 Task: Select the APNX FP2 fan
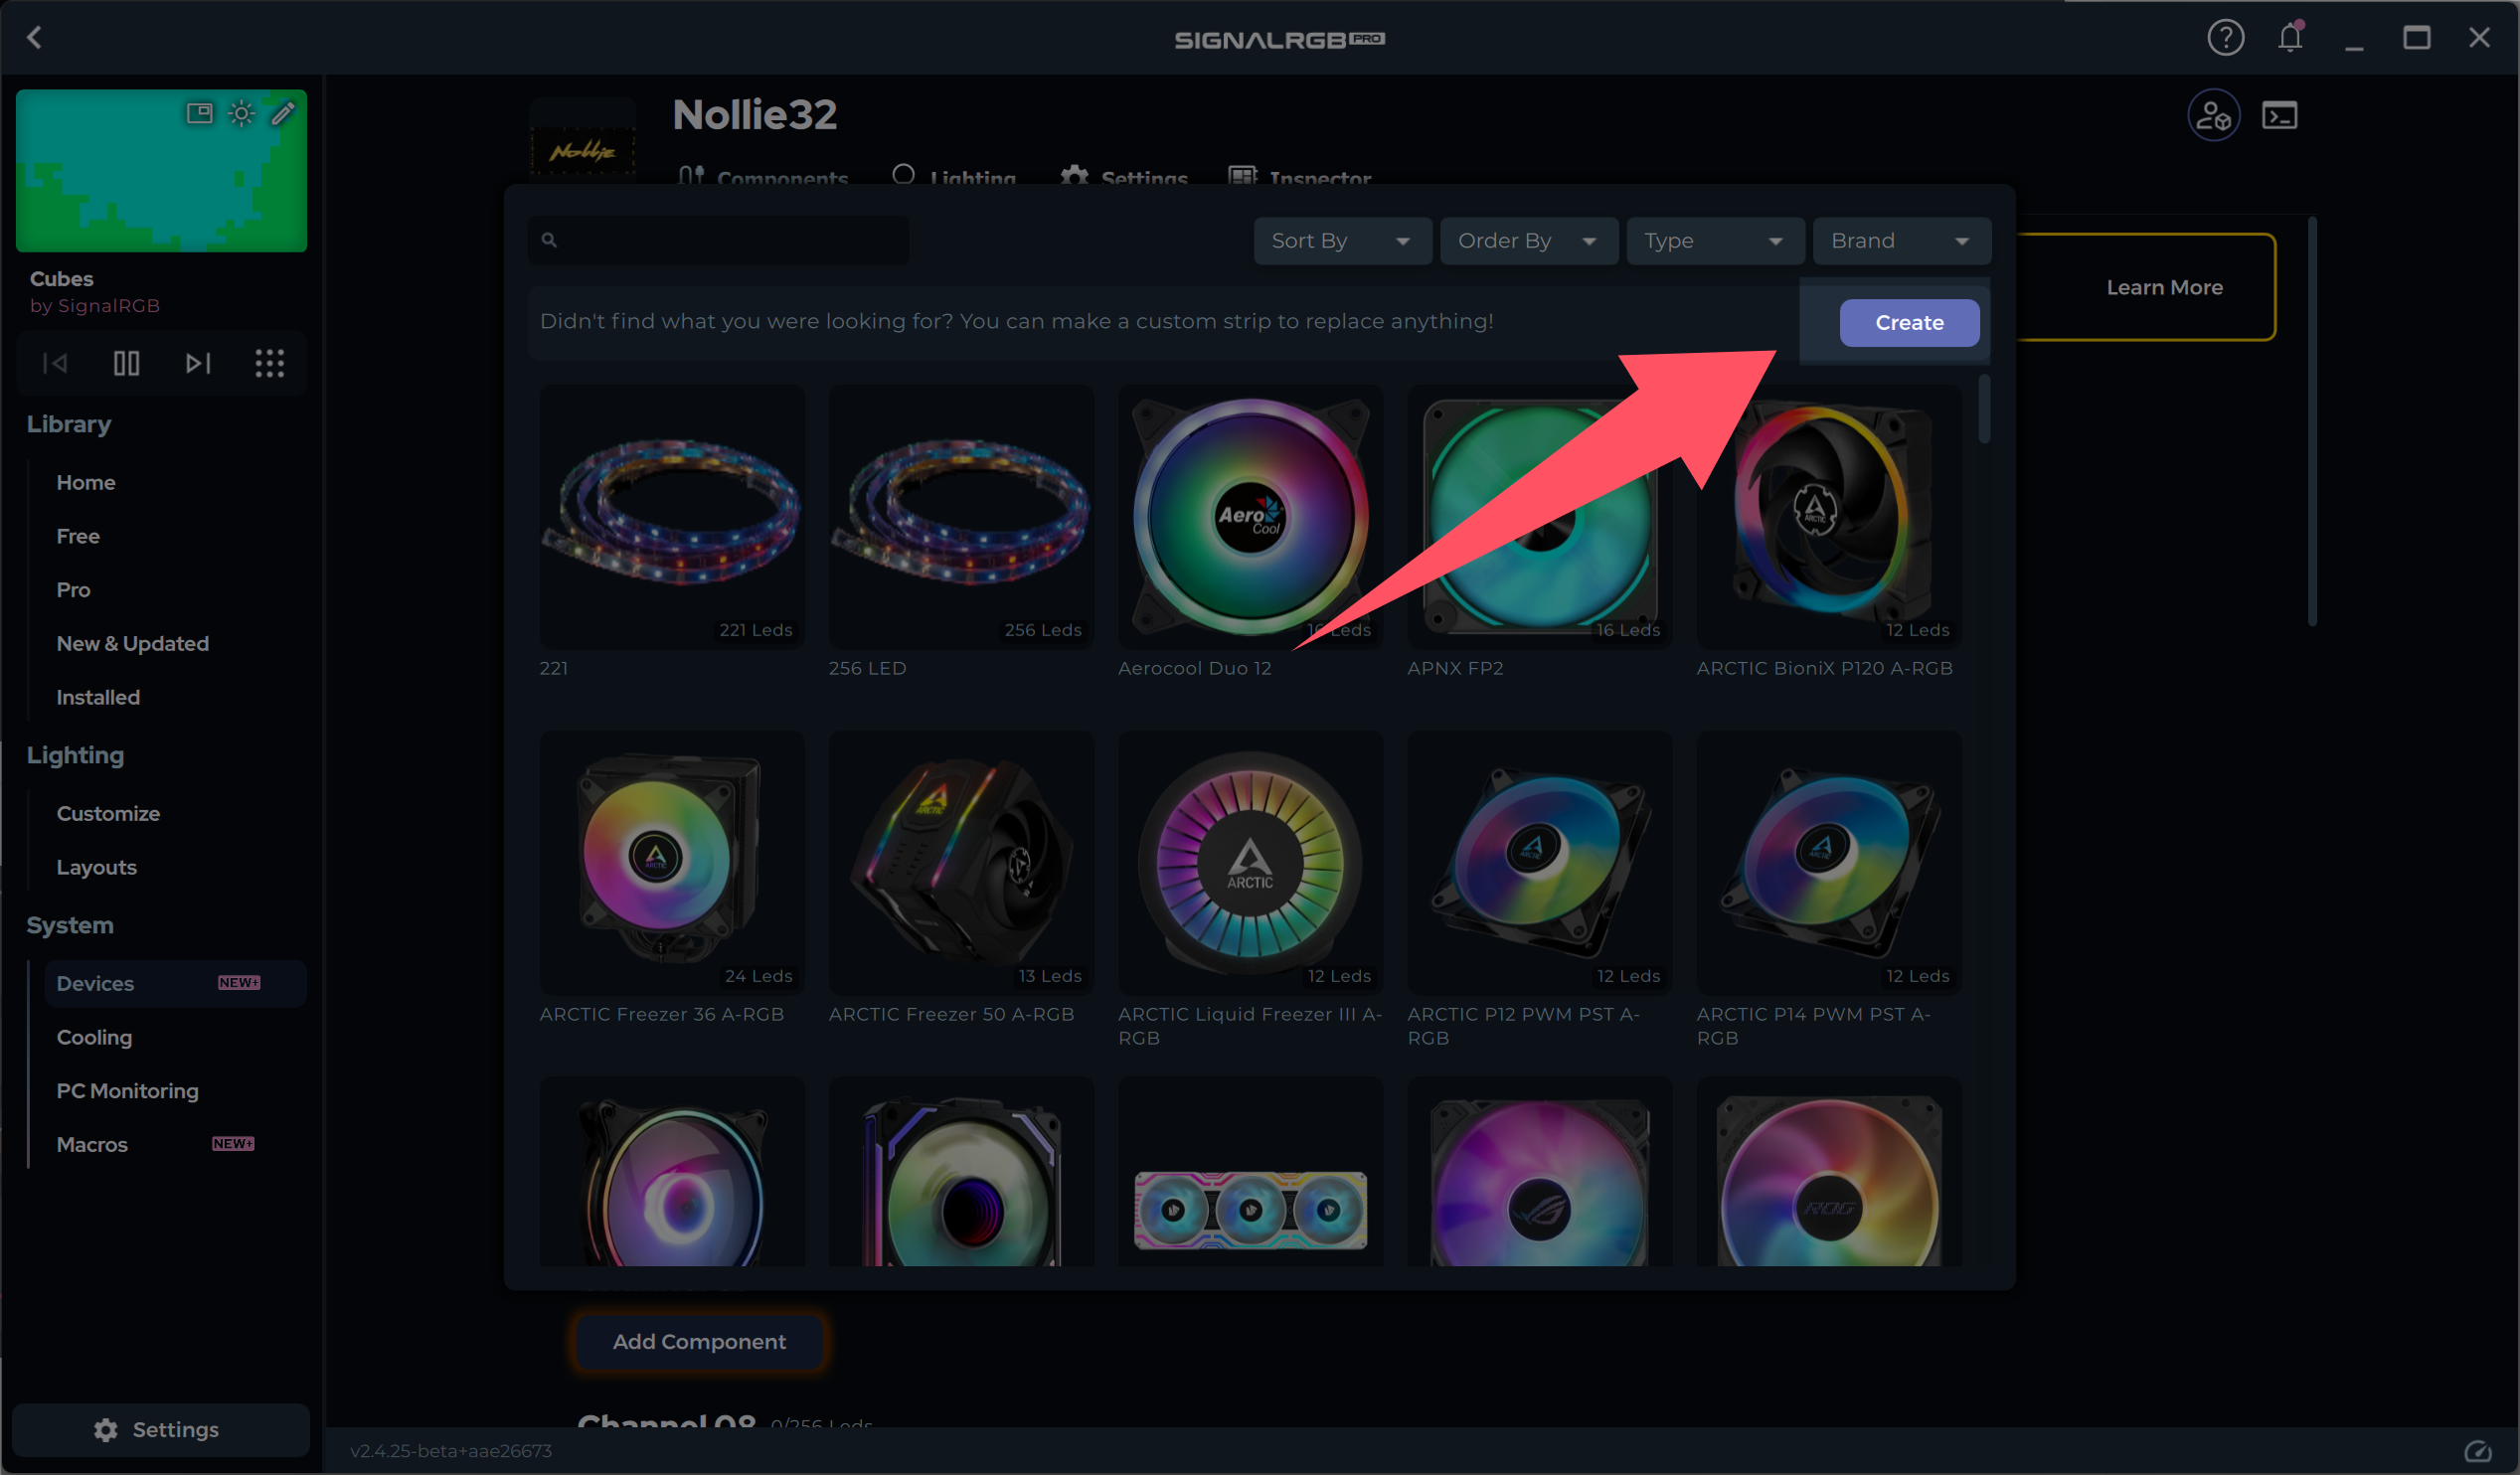pyautogui.click(x=1540, y=518)
